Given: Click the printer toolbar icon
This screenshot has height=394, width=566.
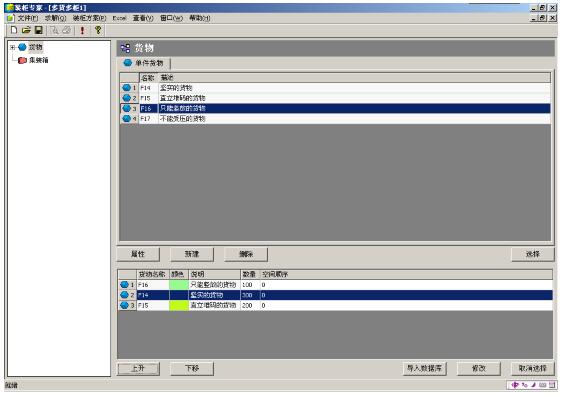Looking at the screenshot, I should (x=66, y=30).
